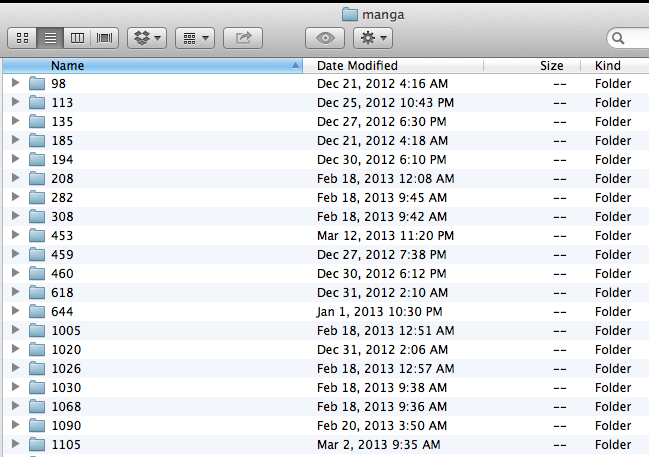This screenshot has width=649, height=457.
Task: Switch to icon view
Action: (22, 38)
